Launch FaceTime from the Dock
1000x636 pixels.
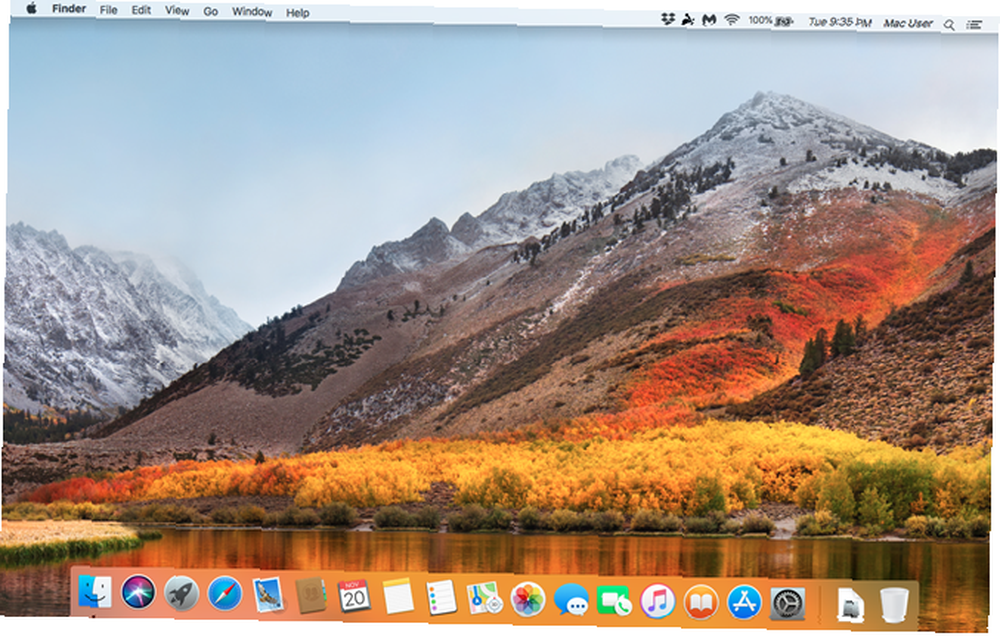pyautogui.click(x=614, y=602)
